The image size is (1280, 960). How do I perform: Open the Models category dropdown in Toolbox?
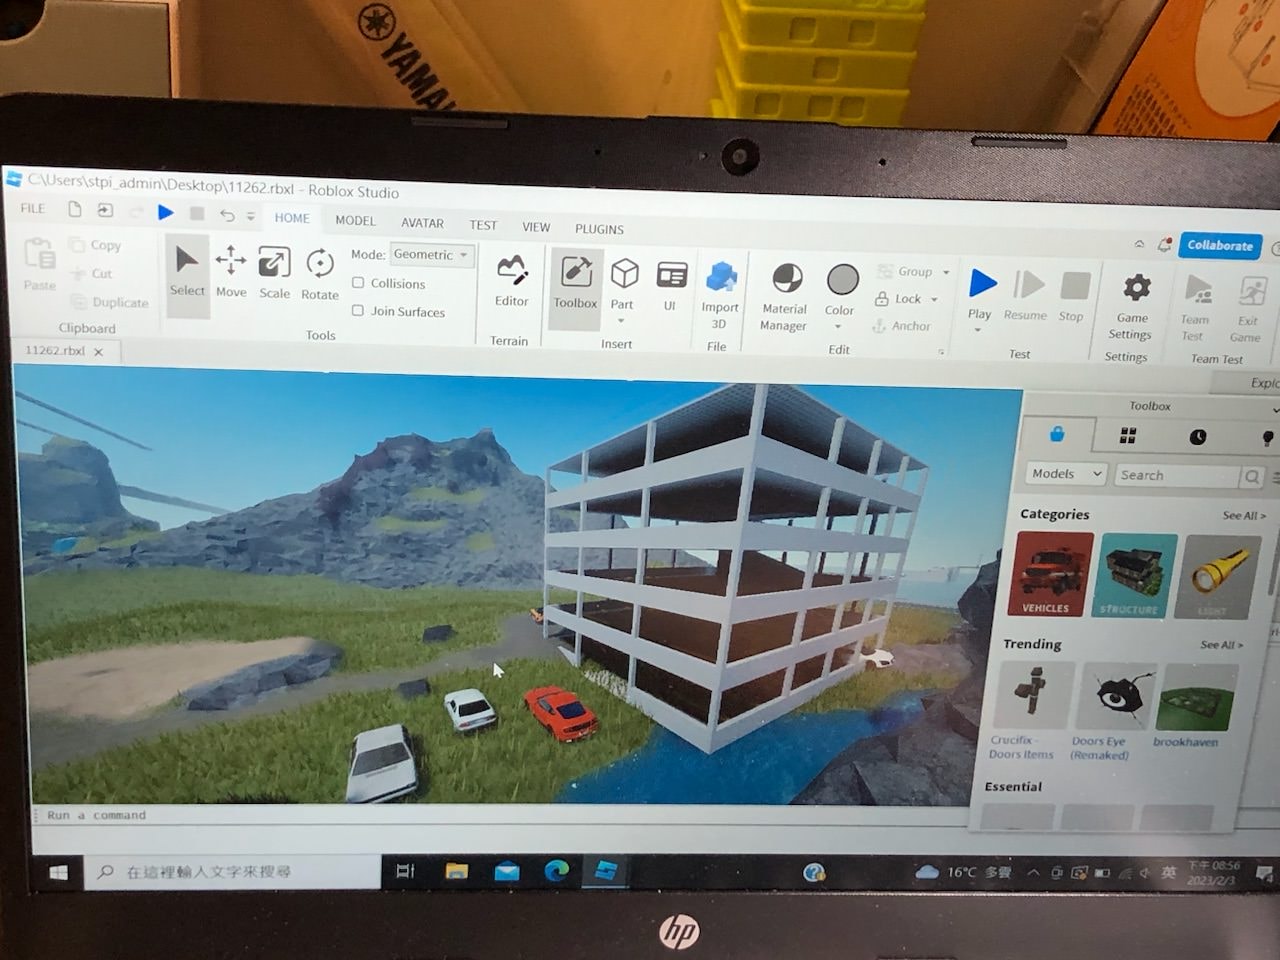(1066, 474)
